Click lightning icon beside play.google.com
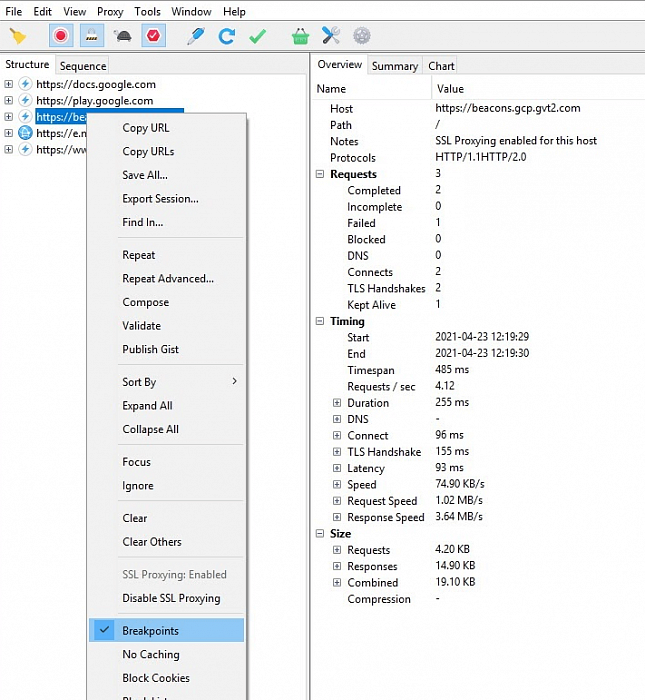 coord(25,100)
